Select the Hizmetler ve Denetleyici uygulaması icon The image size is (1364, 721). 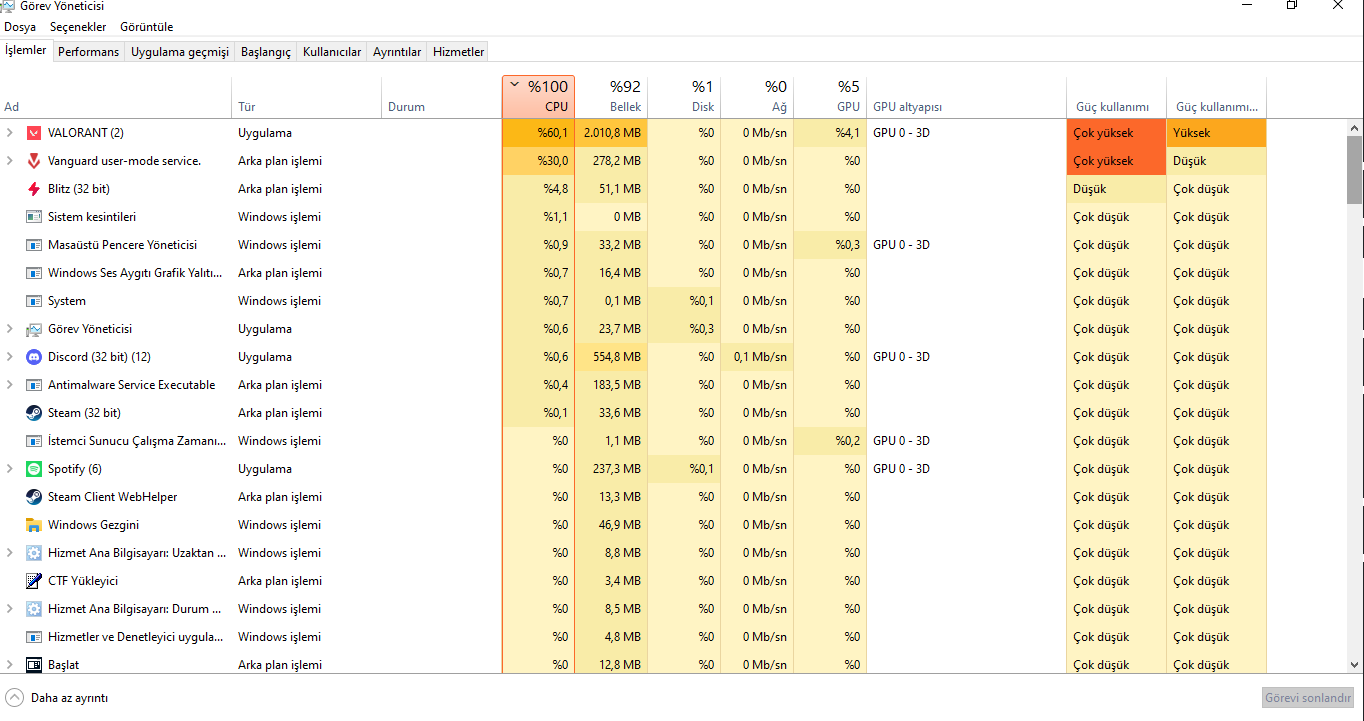click(34, 637)
